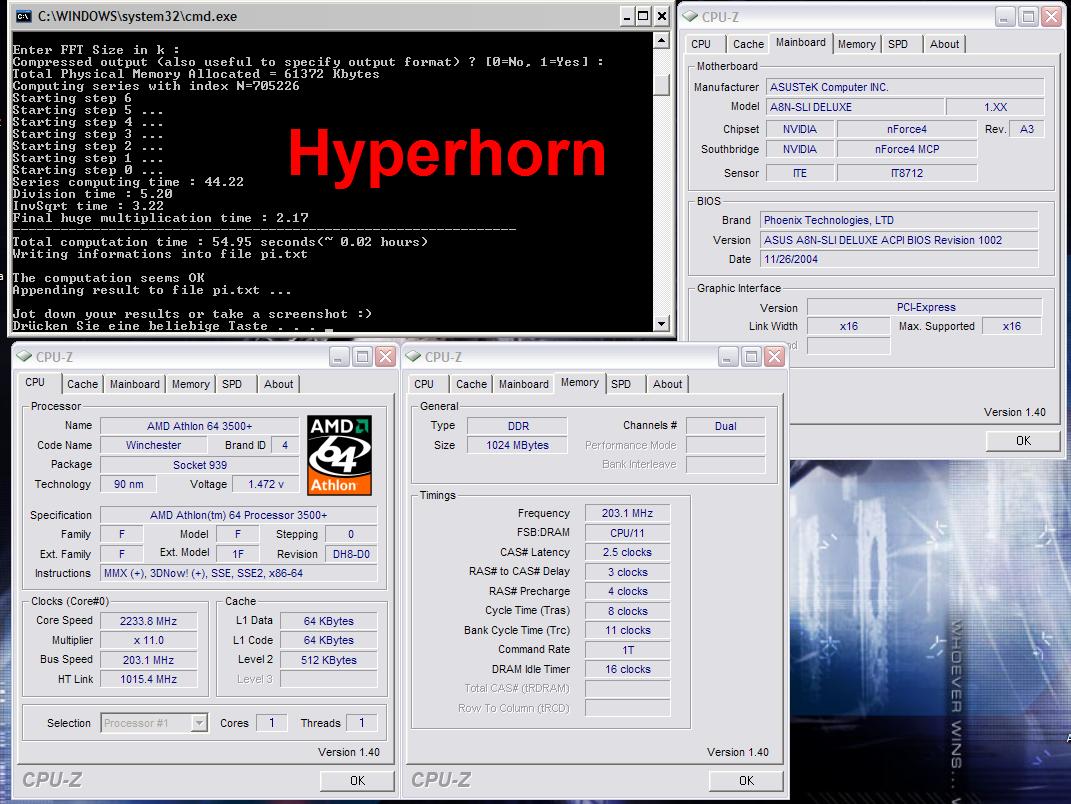This screenshot has width=1071, height=804.
Task: Close the CPU-Z Mainboard window
Action: click(1051, 16)
